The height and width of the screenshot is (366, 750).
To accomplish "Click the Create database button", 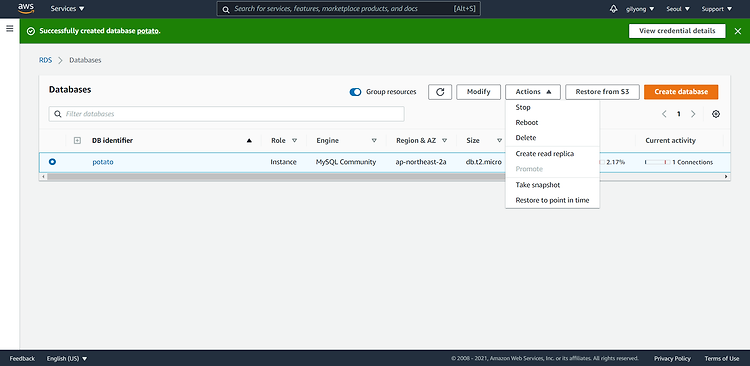I will (681, 92).
